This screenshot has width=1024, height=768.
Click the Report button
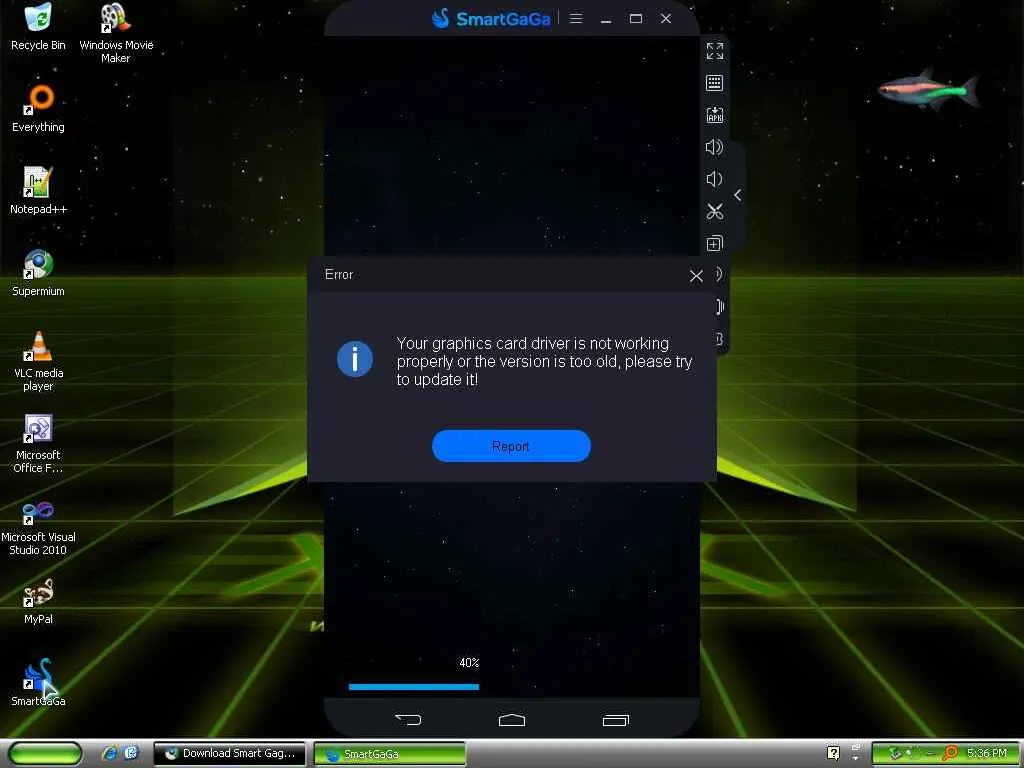coord(511,446)
